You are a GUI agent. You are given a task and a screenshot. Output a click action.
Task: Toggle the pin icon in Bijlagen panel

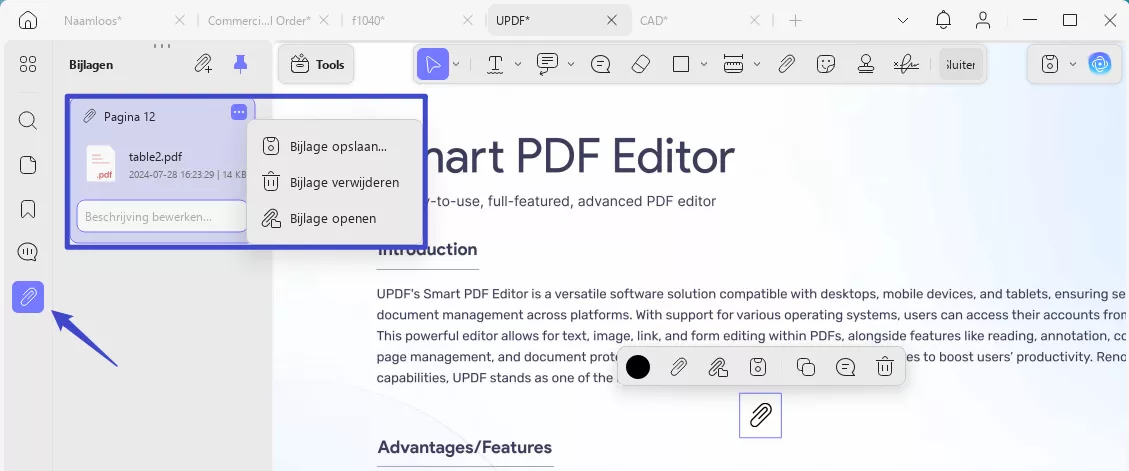(x=240, y=64)
